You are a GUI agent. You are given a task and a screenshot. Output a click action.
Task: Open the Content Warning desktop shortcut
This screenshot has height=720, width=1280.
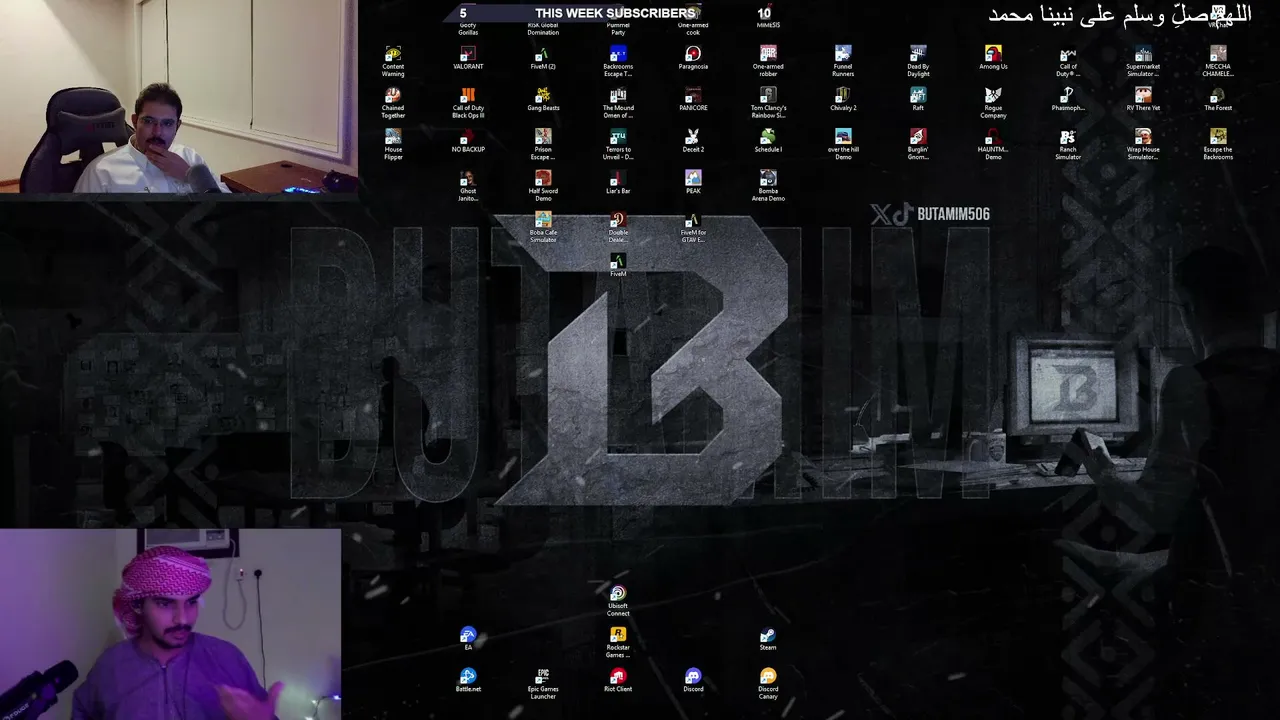pos(393,60)
